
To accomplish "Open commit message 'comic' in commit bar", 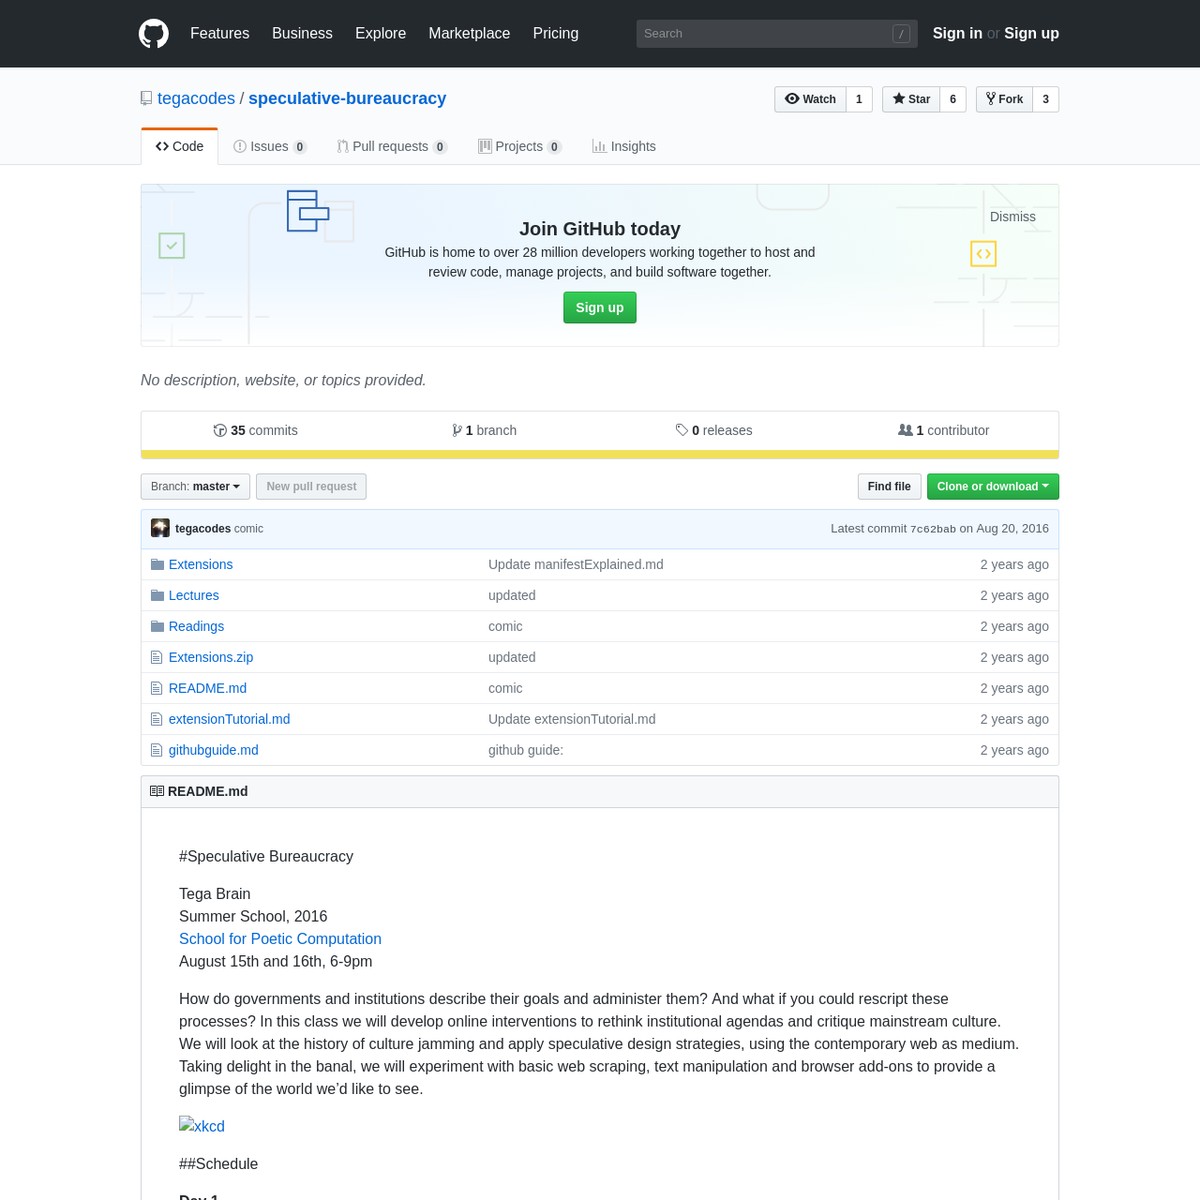I will point(249,528).
